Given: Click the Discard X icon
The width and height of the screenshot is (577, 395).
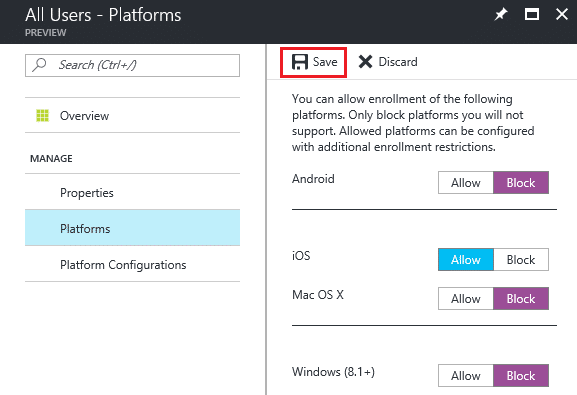Looking at the screenshot, I should pos(365,62).
